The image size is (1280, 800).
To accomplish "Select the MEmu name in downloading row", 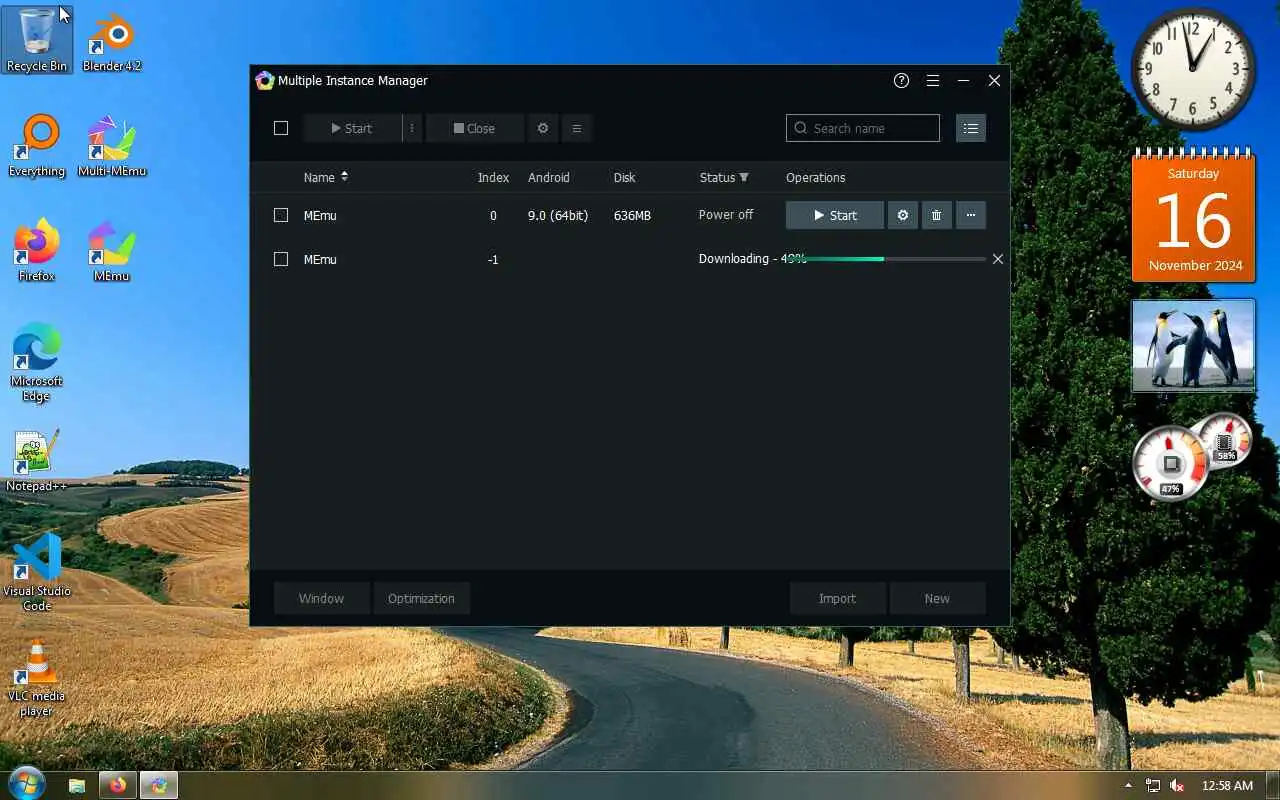I will (x=320, y=259).
